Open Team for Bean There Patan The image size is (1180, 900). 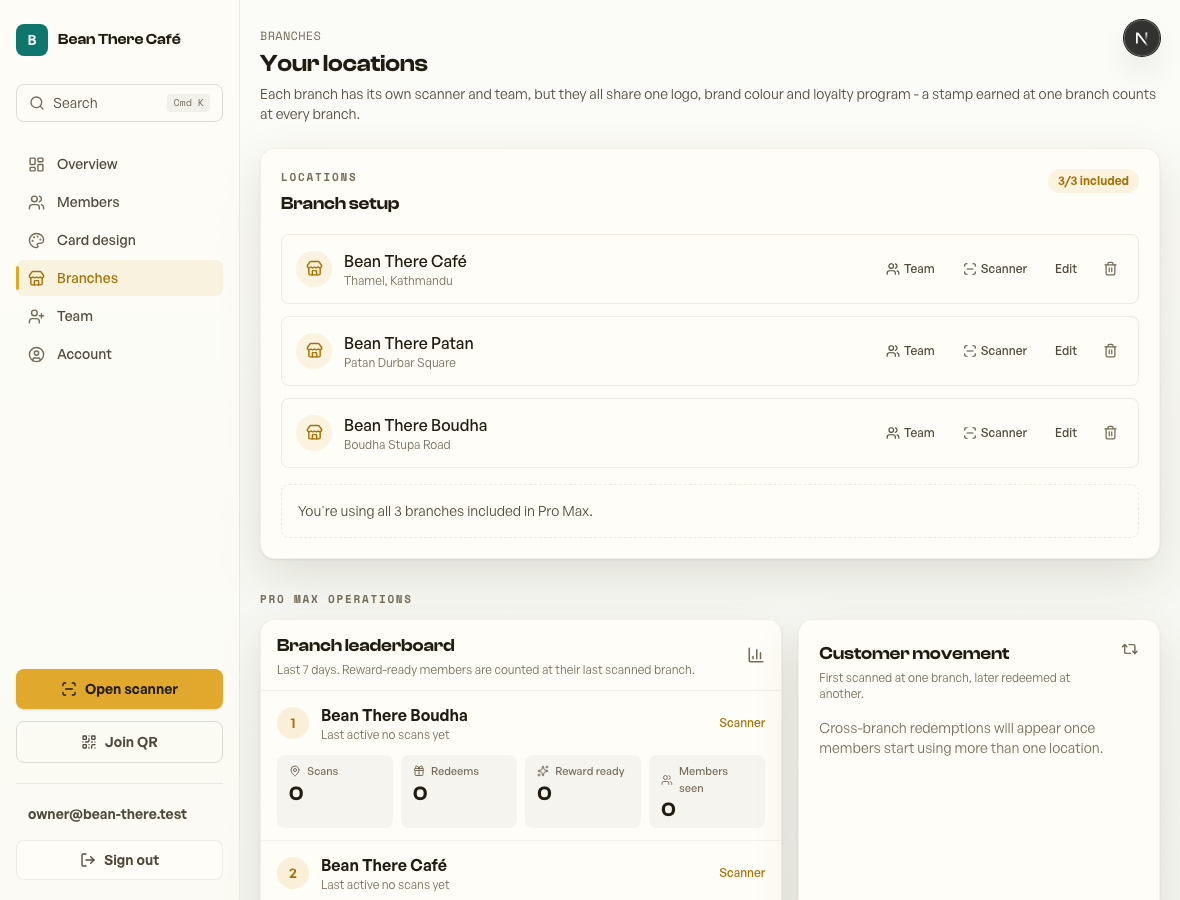click(x=910, y=351)
